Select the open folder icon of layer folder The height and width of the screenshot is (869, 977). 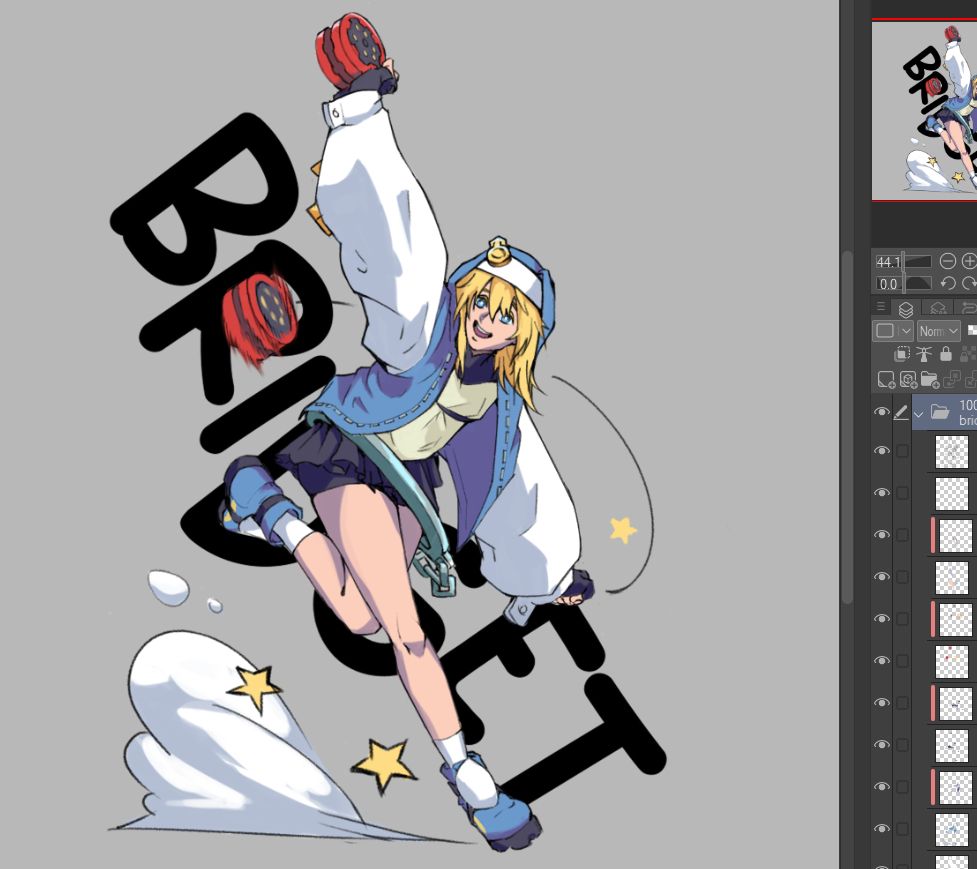[940, 412]
